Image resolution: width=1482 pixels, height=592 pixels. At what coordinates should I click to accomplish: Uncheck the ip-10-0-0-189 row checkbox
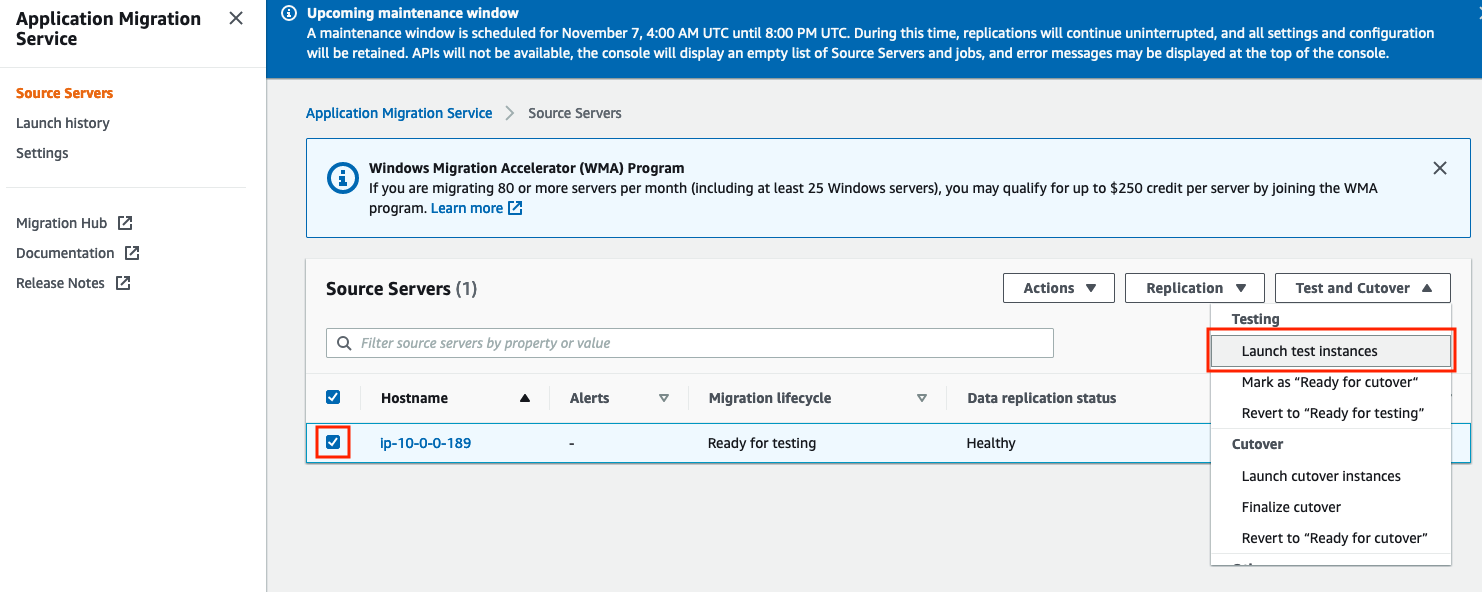point(333,442)
